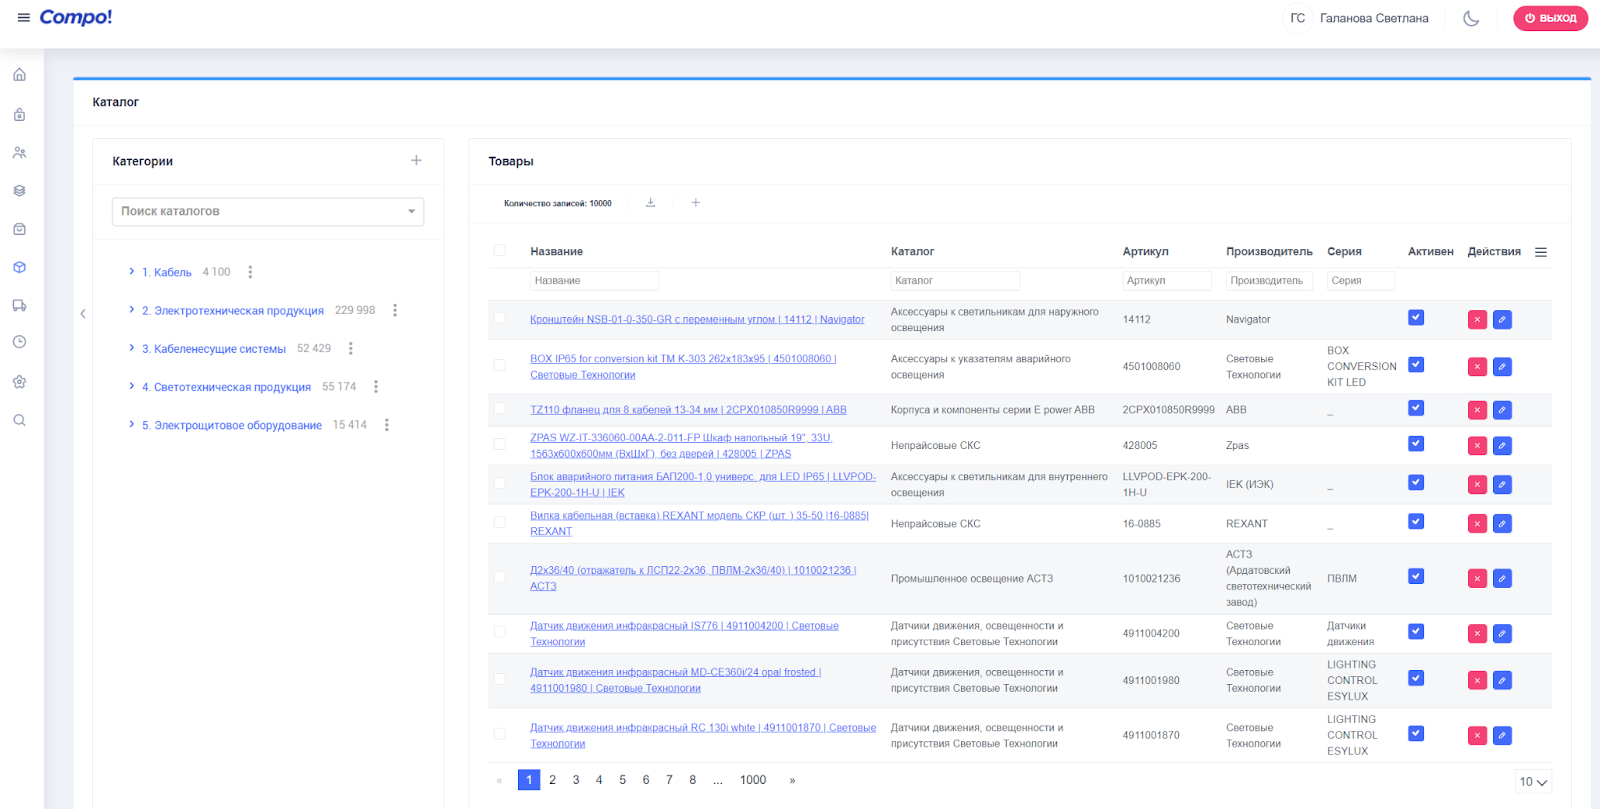Viewport: 1600px width, 809px height.
Task: Go to next pages with » arrow
Action: pyautogui.click(x=792, y=780)
